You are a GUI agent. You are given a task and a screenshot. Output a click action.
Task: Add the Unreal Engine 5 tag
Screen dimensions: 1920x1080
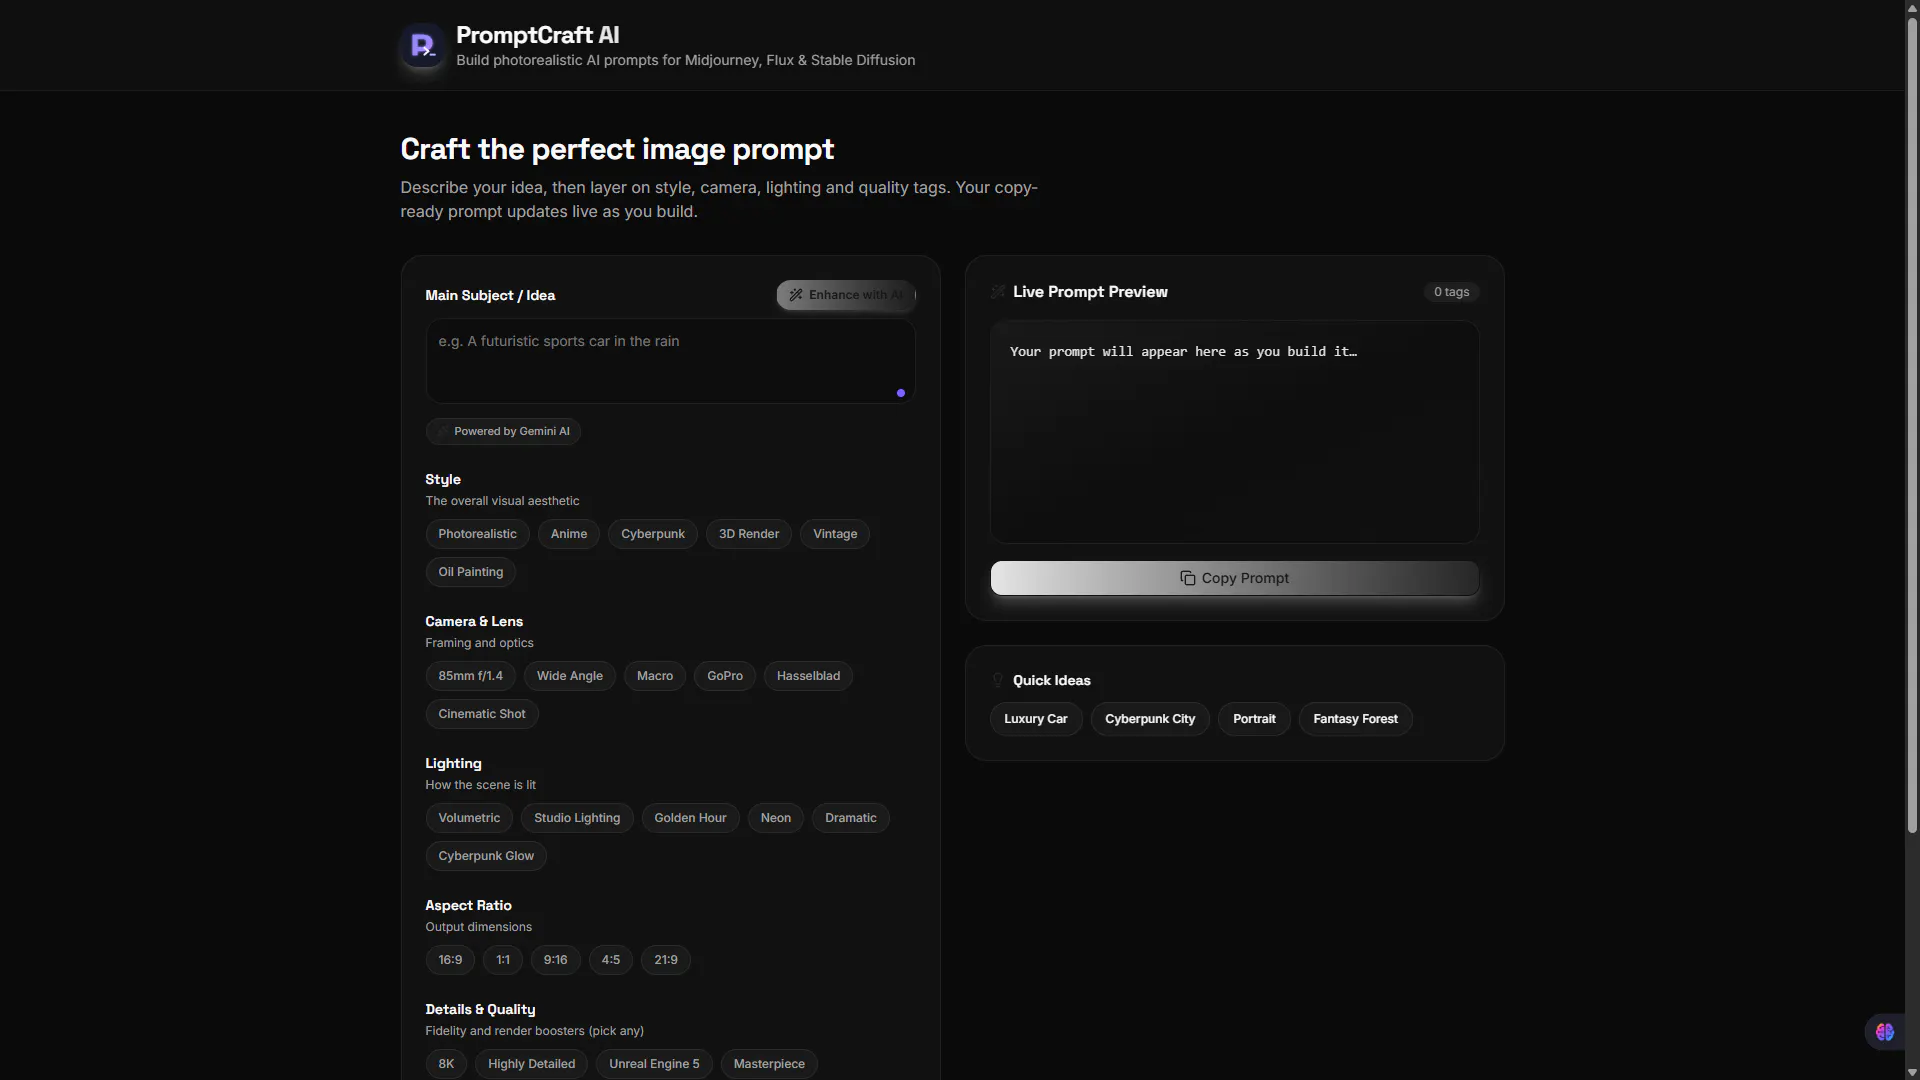(x=655, y=1064)
